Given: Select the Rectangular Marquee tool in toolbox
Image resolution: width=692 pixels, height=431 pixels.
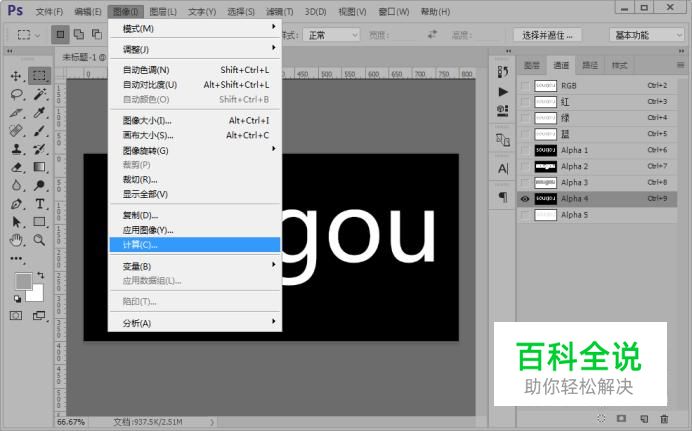Looking at the screenshot, I should pyautogui.click(x=39, y=76).
